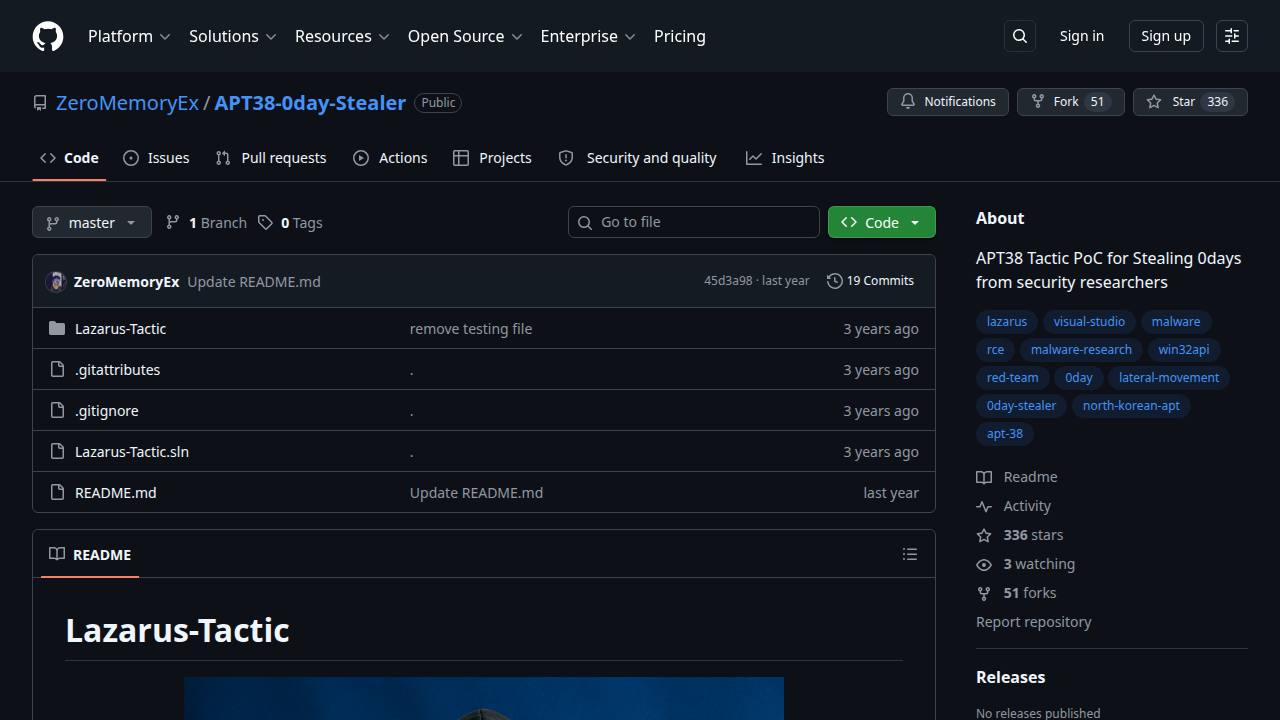
Task: Click the eye icon beside 3 watching
Action: point(984,565)
